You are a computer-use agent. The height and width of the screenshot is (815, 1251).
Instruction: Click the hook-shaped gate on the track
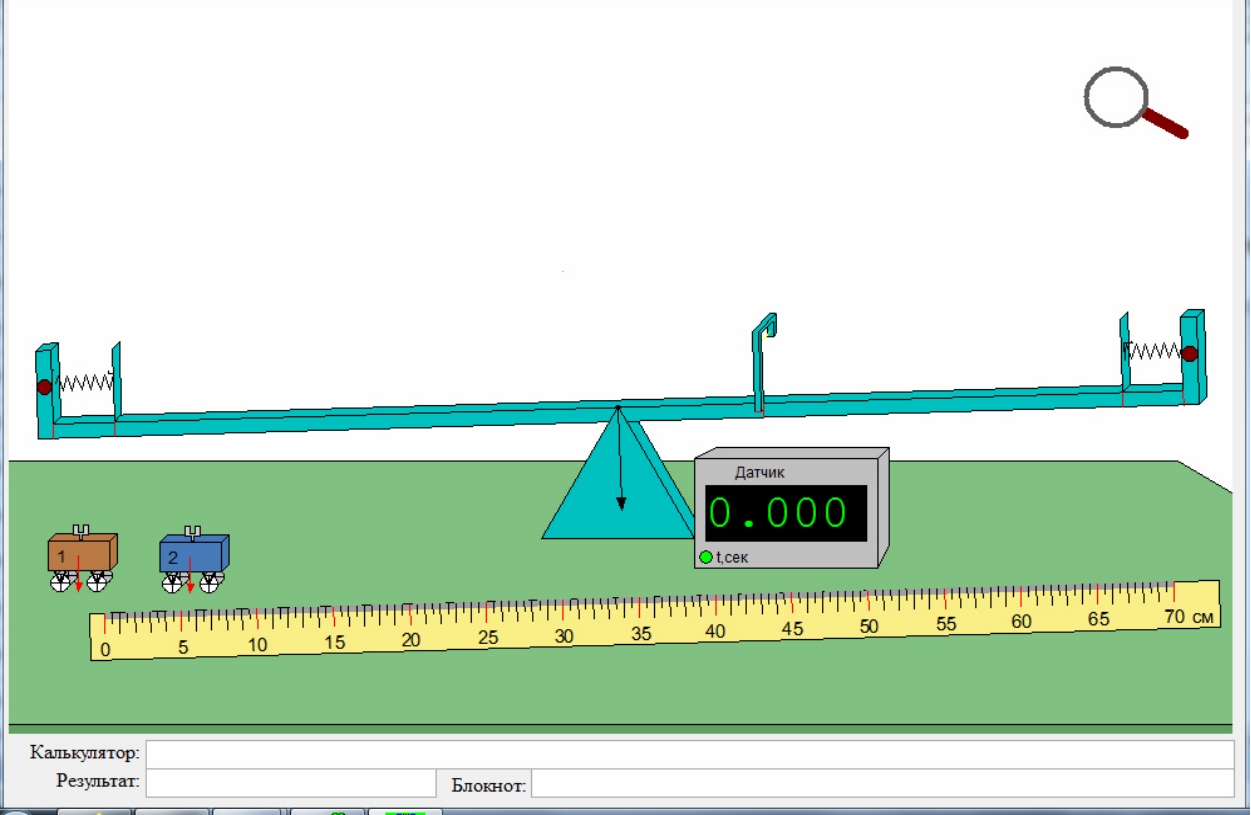[x=764, y=363]
